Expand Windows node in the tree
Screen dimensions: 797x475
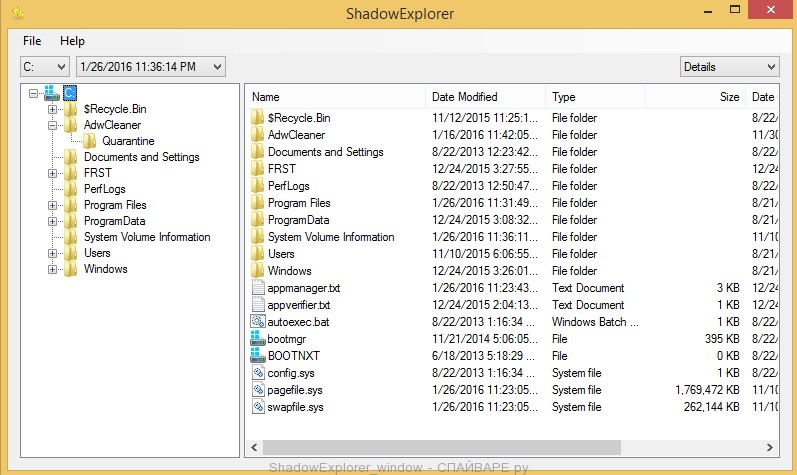[x=52, y=269]
